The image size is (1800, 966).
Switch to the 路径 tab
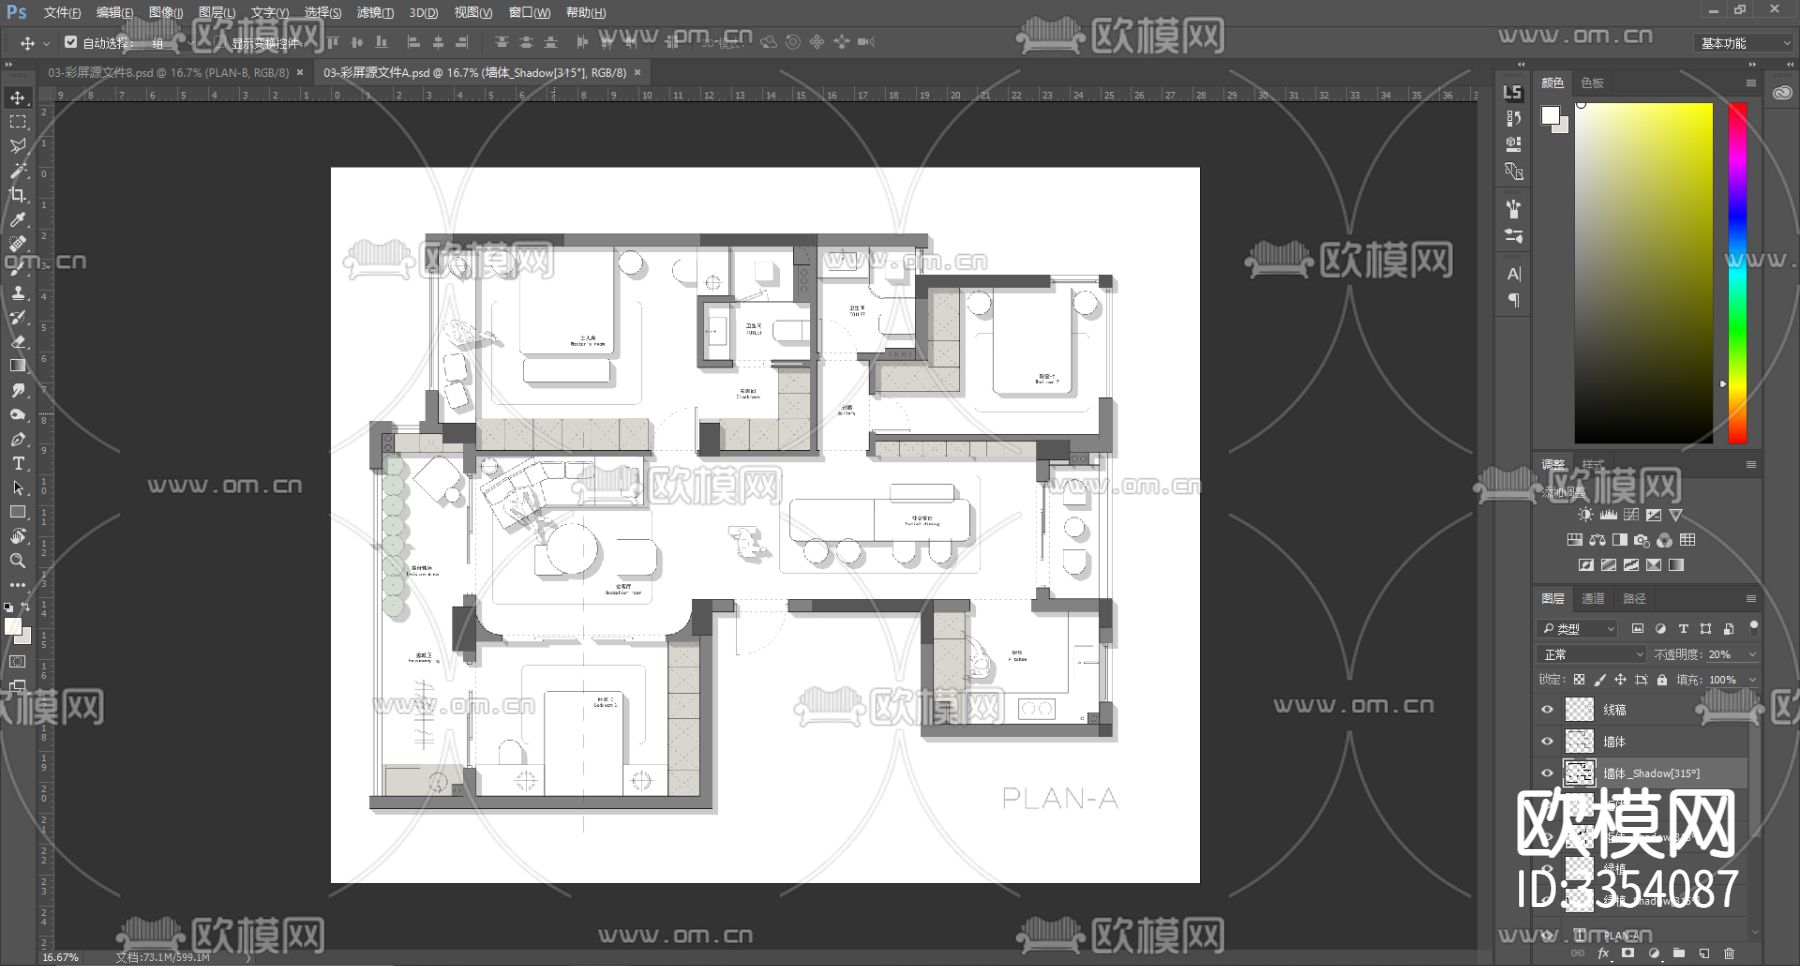pos(1634,598)
